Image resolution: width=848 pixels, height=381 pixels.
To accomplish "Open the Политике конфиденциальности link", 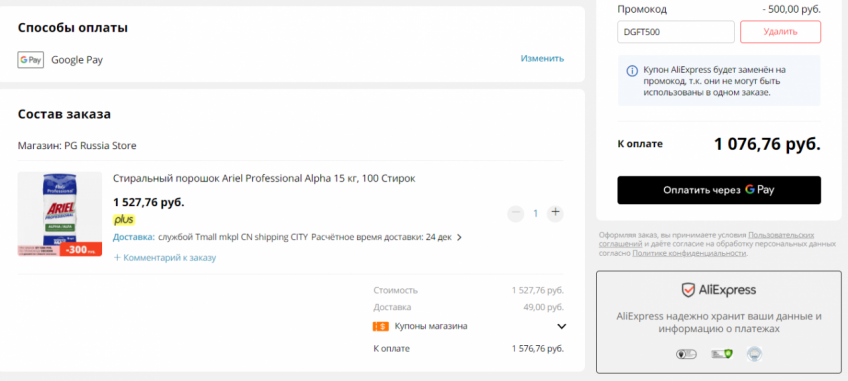I will (x=690, y=253).
